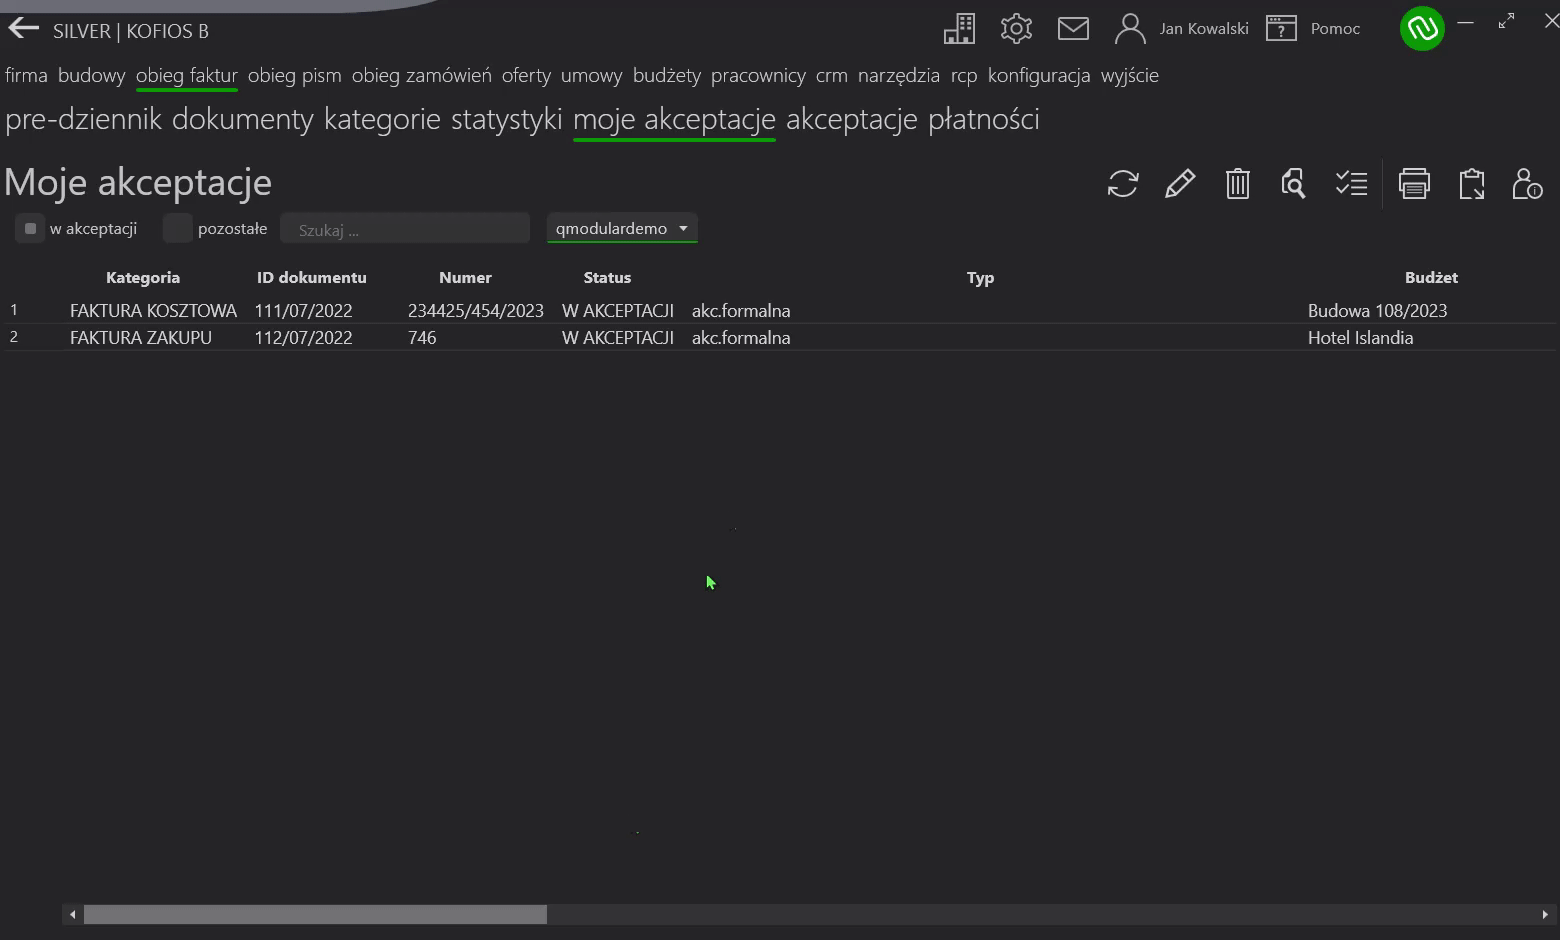Click the scrollbar right arrow
1560x940 pixels.
point(1545,914)
